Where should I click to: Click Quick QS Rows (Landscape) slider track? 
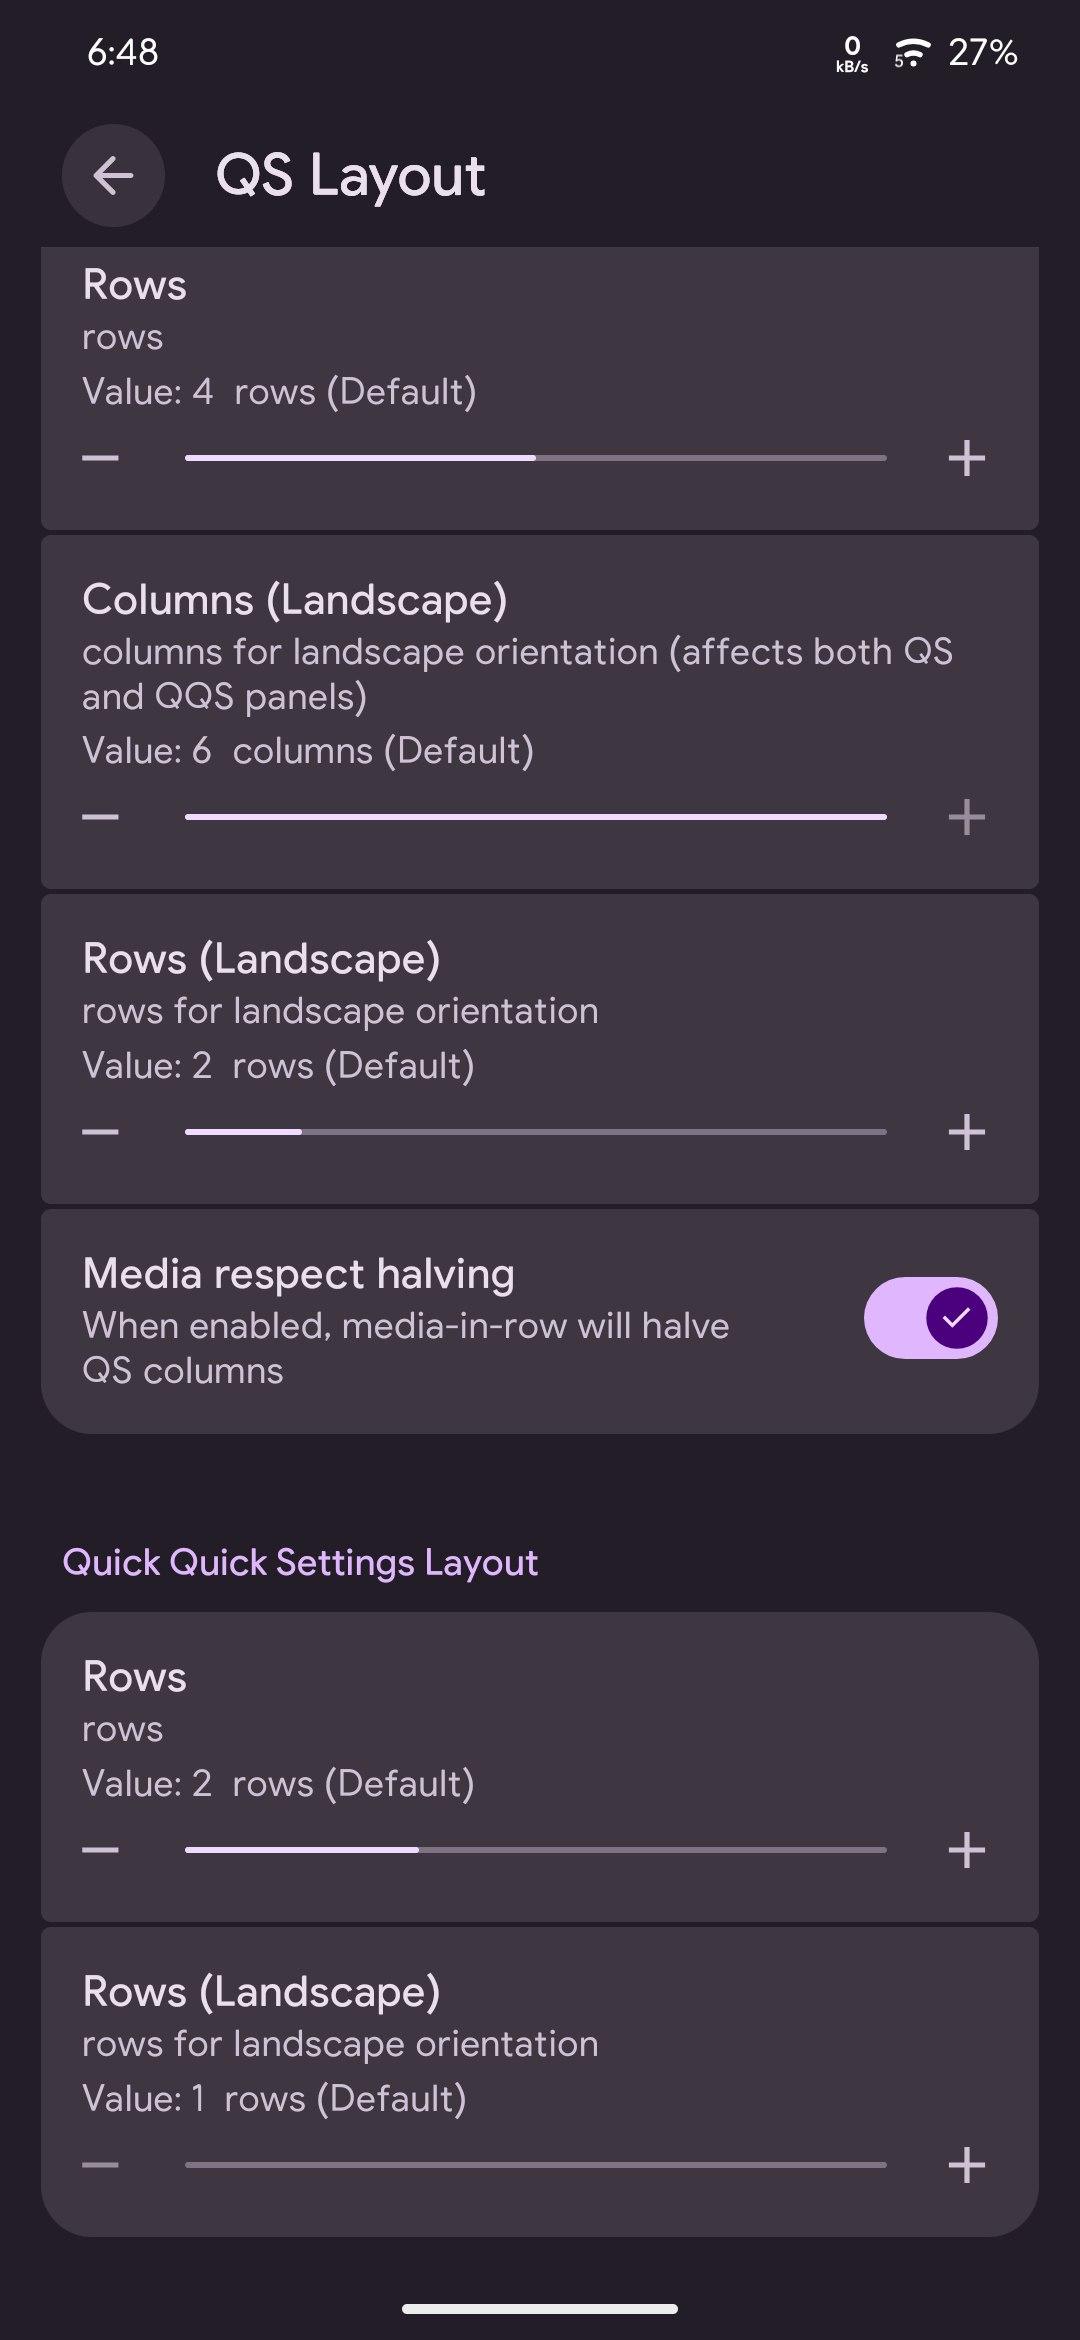pyautogui.click(x=536, y=2165)
